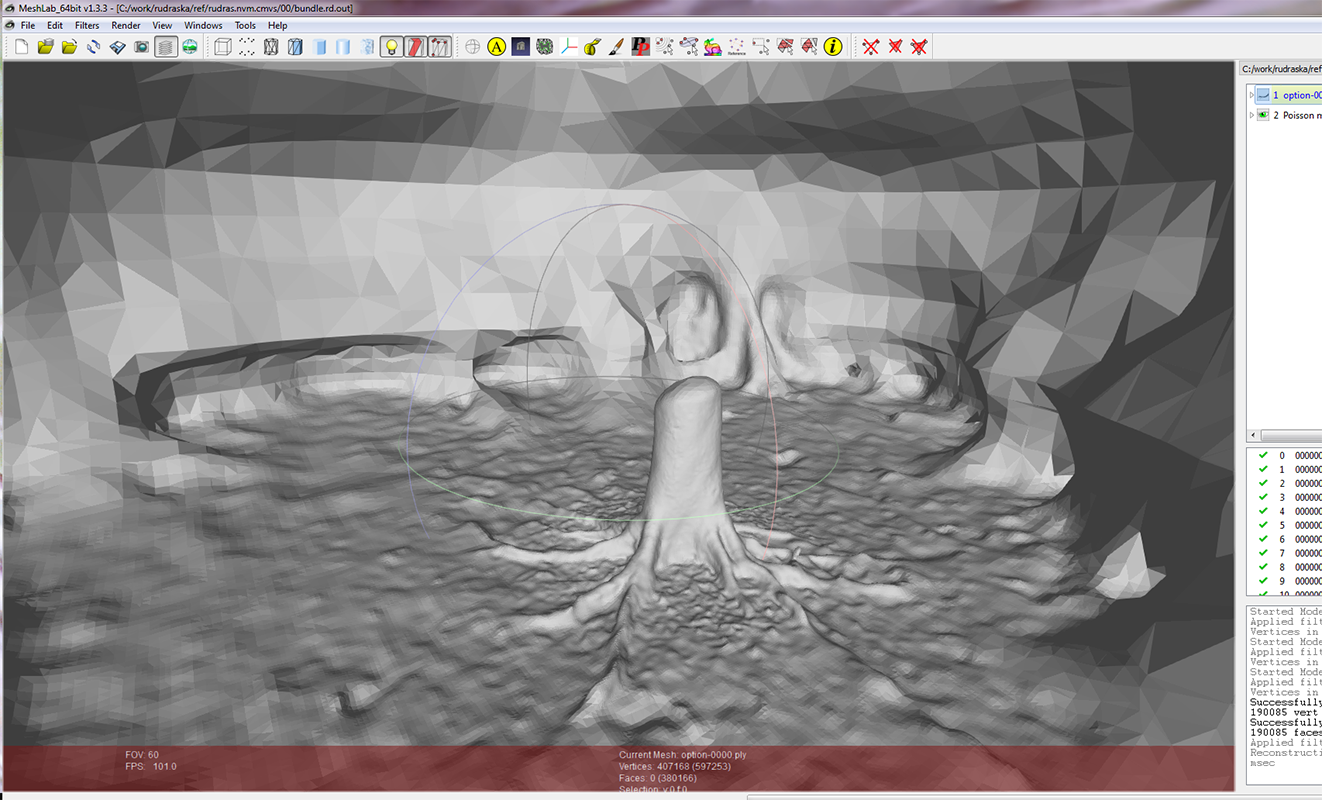Viewport: 1322px width, 800px height.
Task: Toggle texture render mode icon
Action: coord(367,47)
